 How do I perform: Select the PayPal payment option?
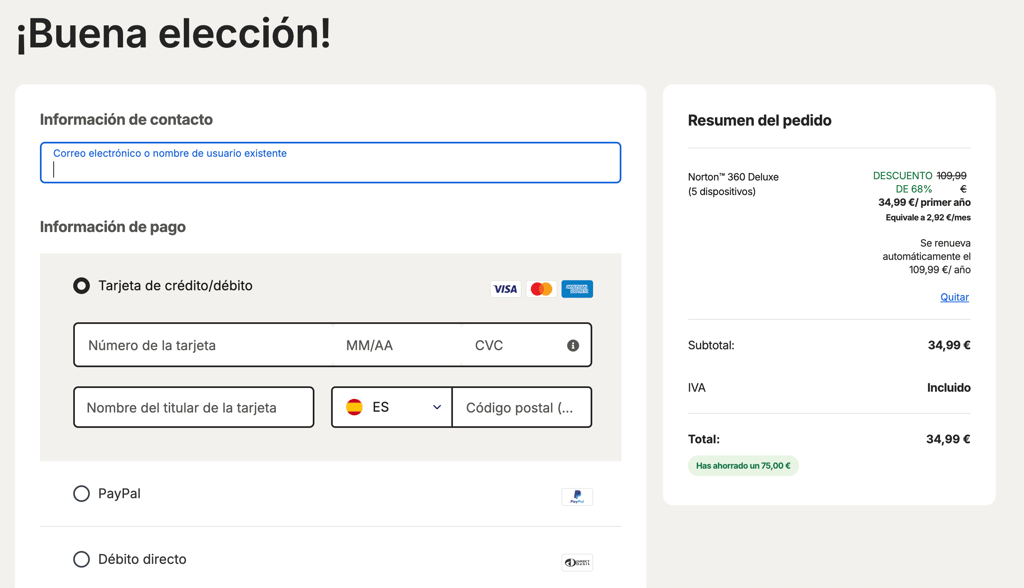[x=82, y=493]
